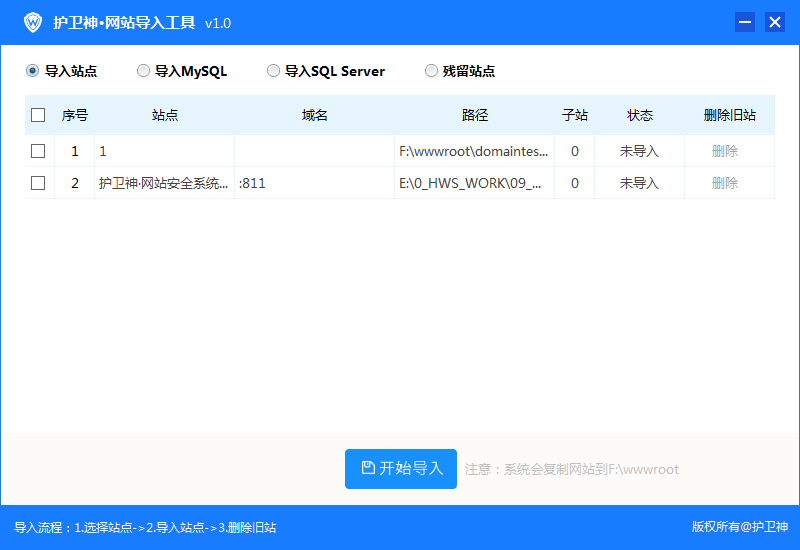This screenshot has height=550, width=800.
Task: Click the 域名 column header
Action: [314, 115]
